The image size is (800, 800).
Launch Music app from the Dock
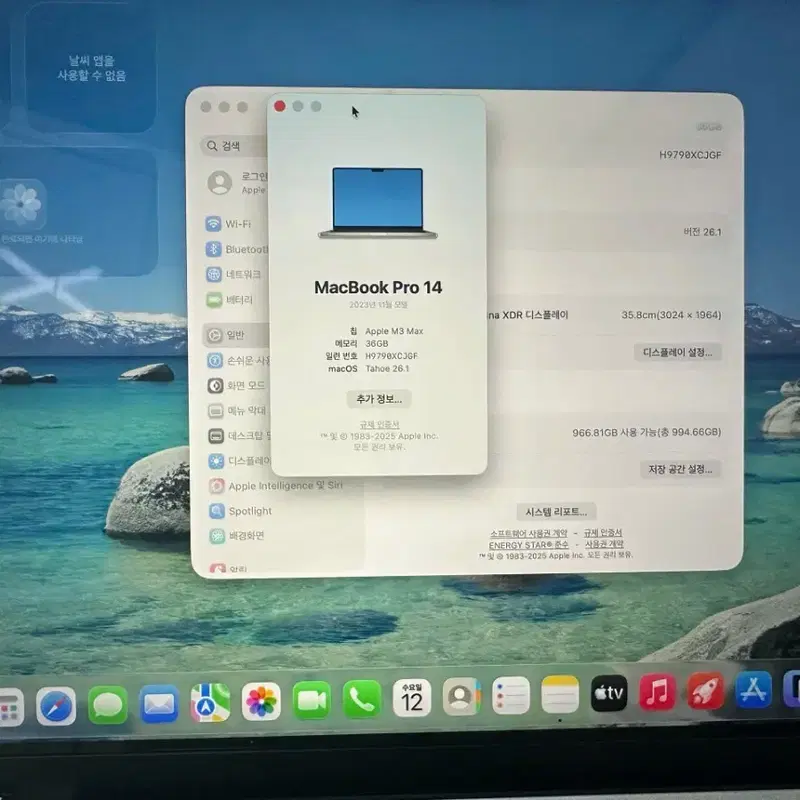coord(657,692)
